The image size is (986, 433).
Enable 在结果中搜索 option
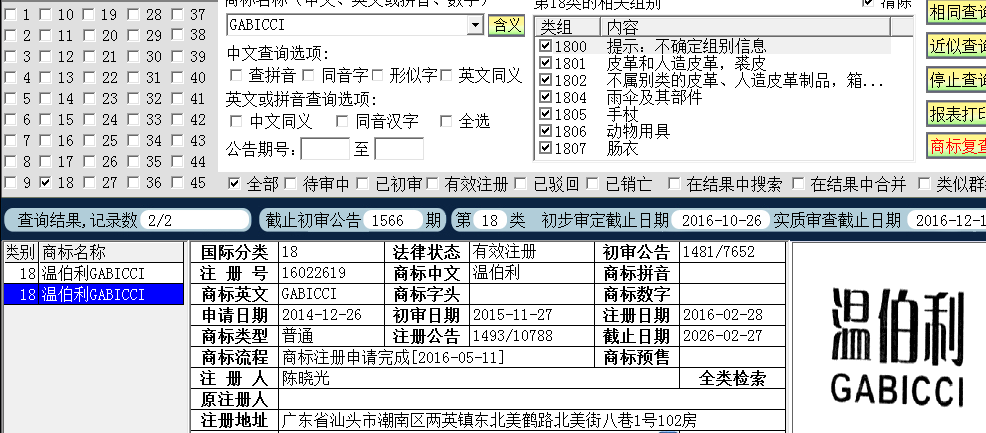[x=674, y=184]
